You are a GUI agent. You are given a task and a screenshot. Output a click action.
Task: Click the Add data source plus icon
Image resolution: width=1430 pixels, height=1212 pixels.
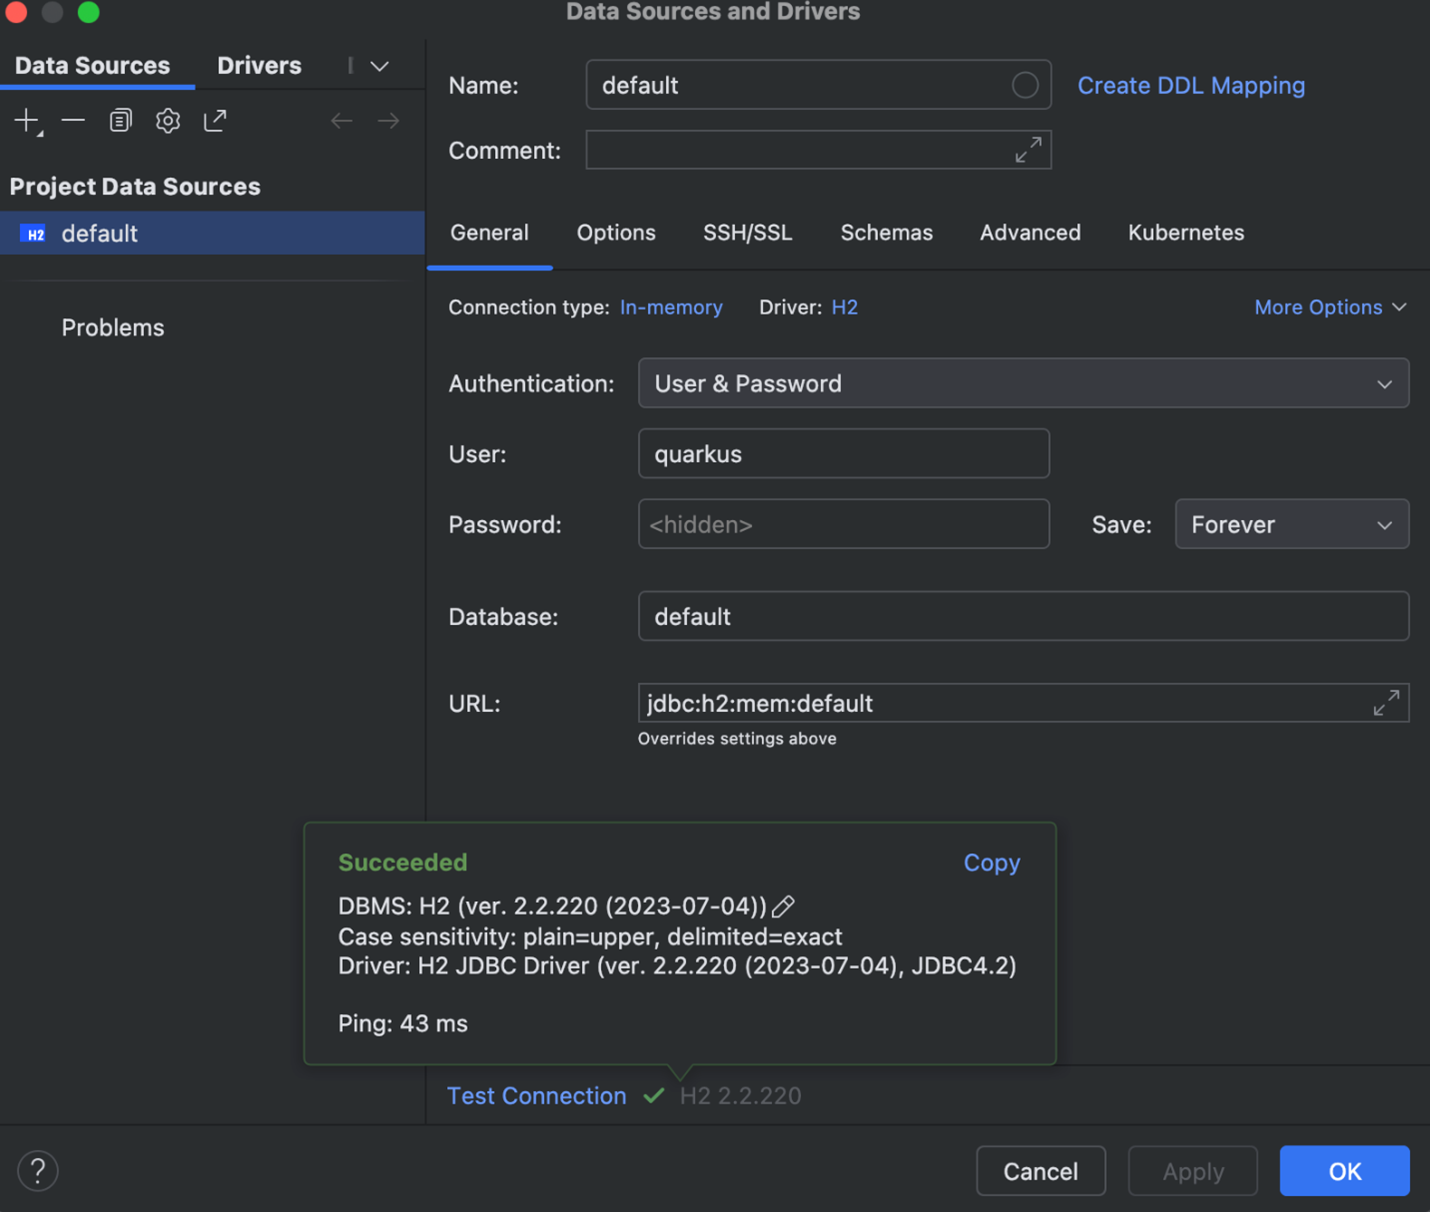(26, 121)
